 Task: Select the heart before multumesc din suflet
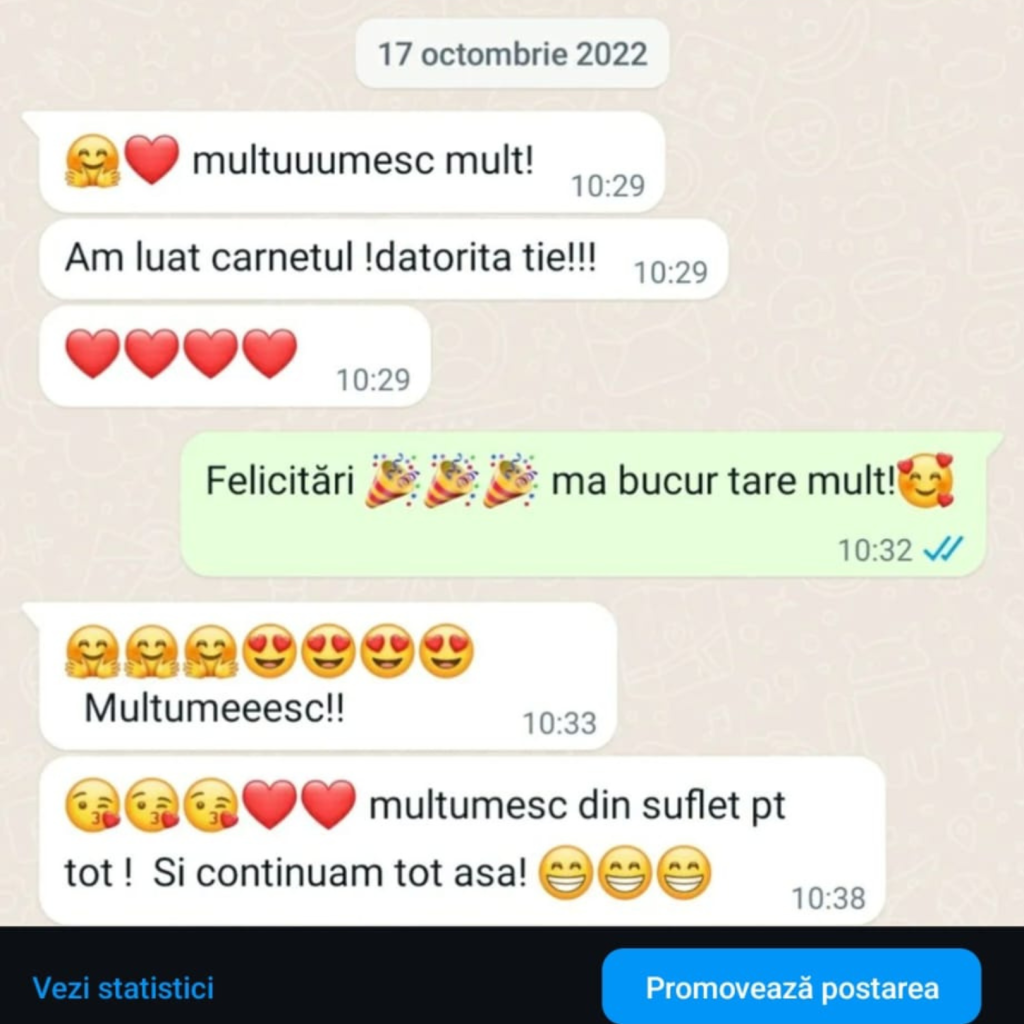coord(328,805)
